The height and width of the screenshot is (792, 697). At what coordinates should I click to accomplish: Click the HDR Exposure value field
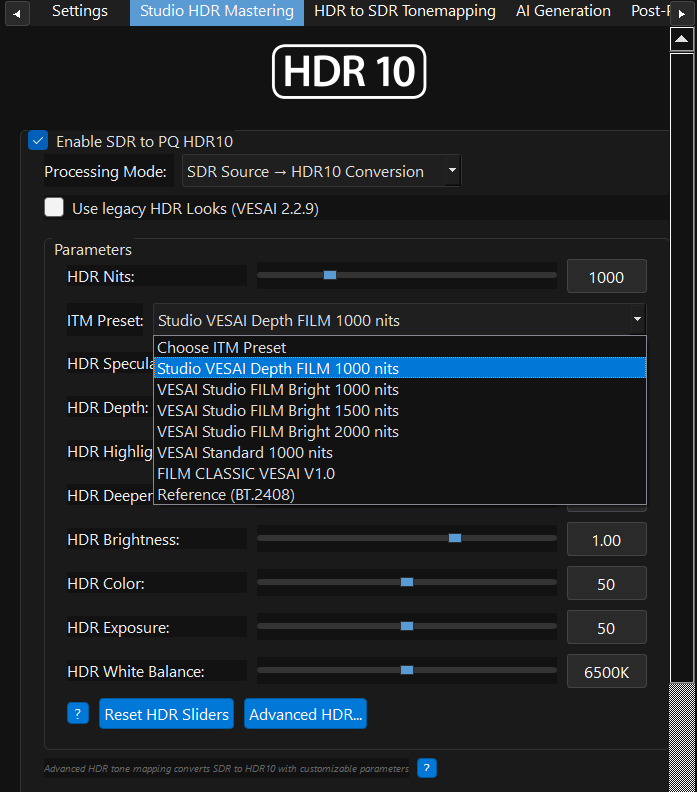coord(607,627)
